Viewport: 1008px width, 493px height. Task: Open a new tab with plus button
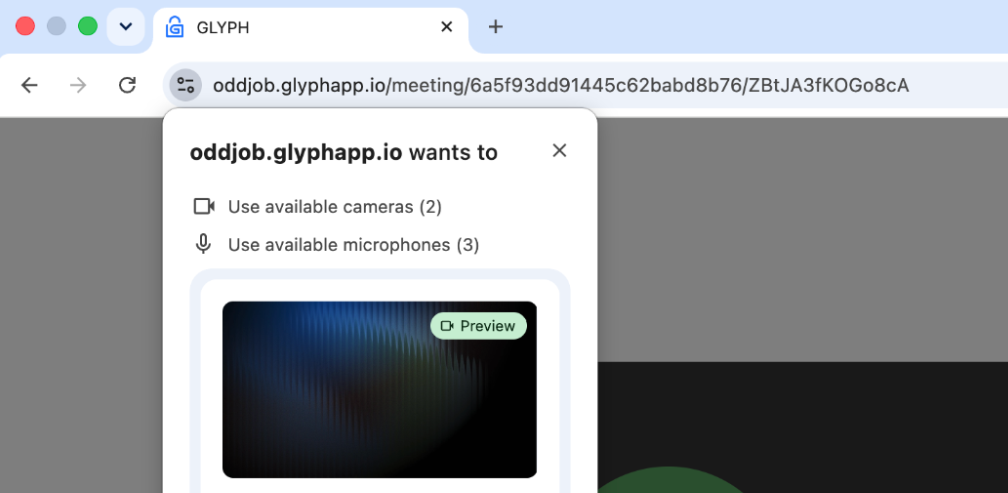495,26
